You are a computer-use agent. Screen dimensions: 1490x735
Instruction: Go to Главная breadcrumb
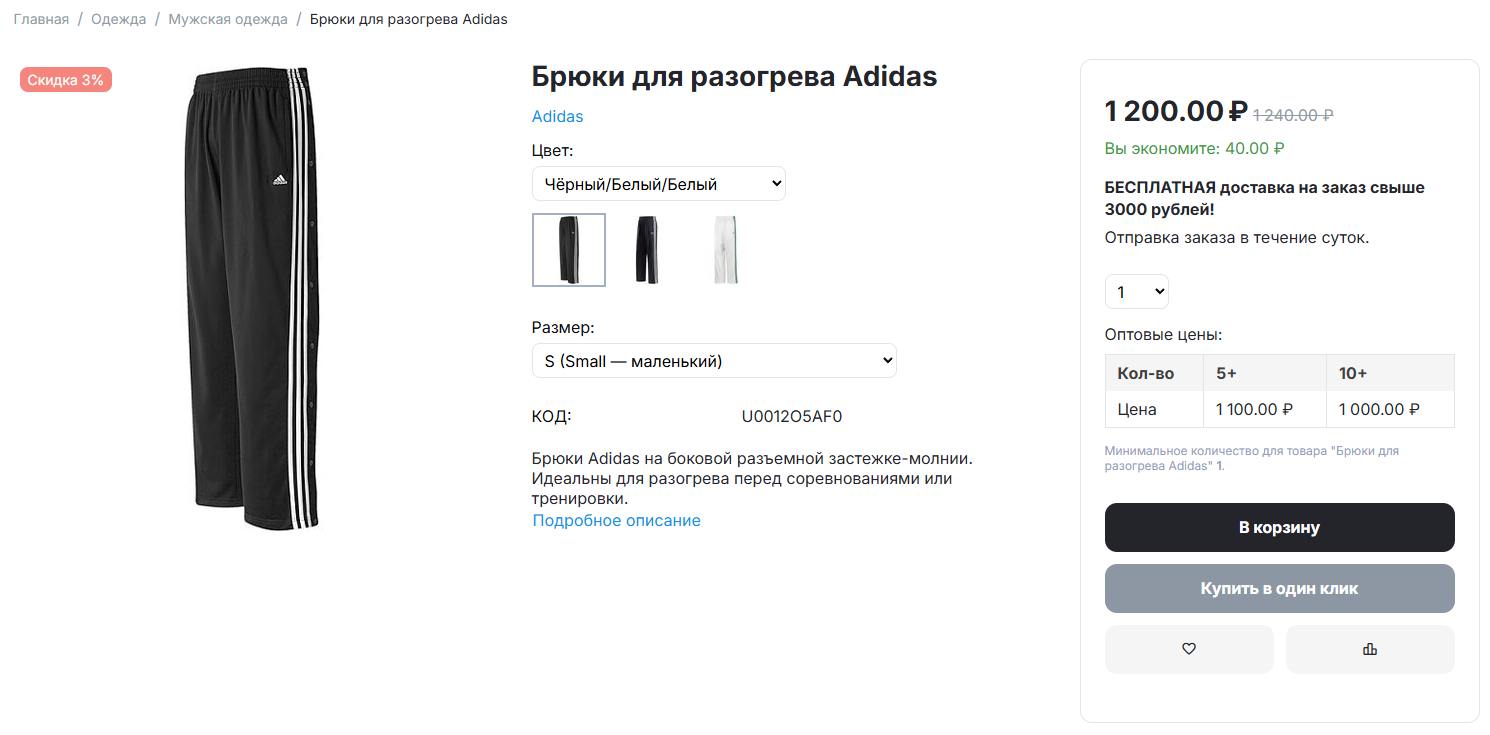click(x=41, y=19)
